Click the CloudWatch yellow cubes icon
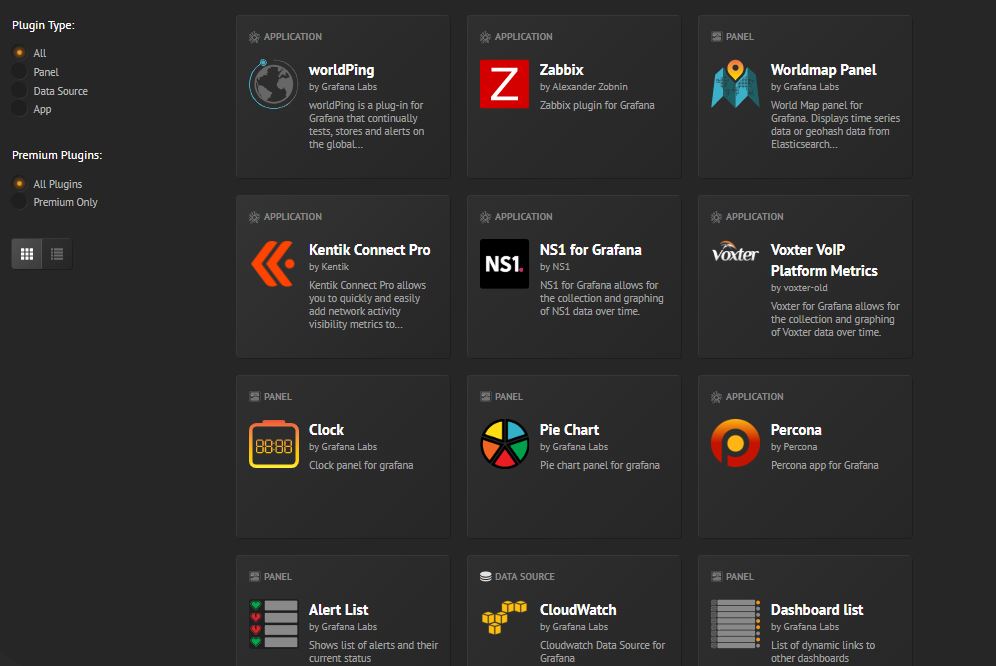Screen dimensions: 996x666 (x=504, y=617)
